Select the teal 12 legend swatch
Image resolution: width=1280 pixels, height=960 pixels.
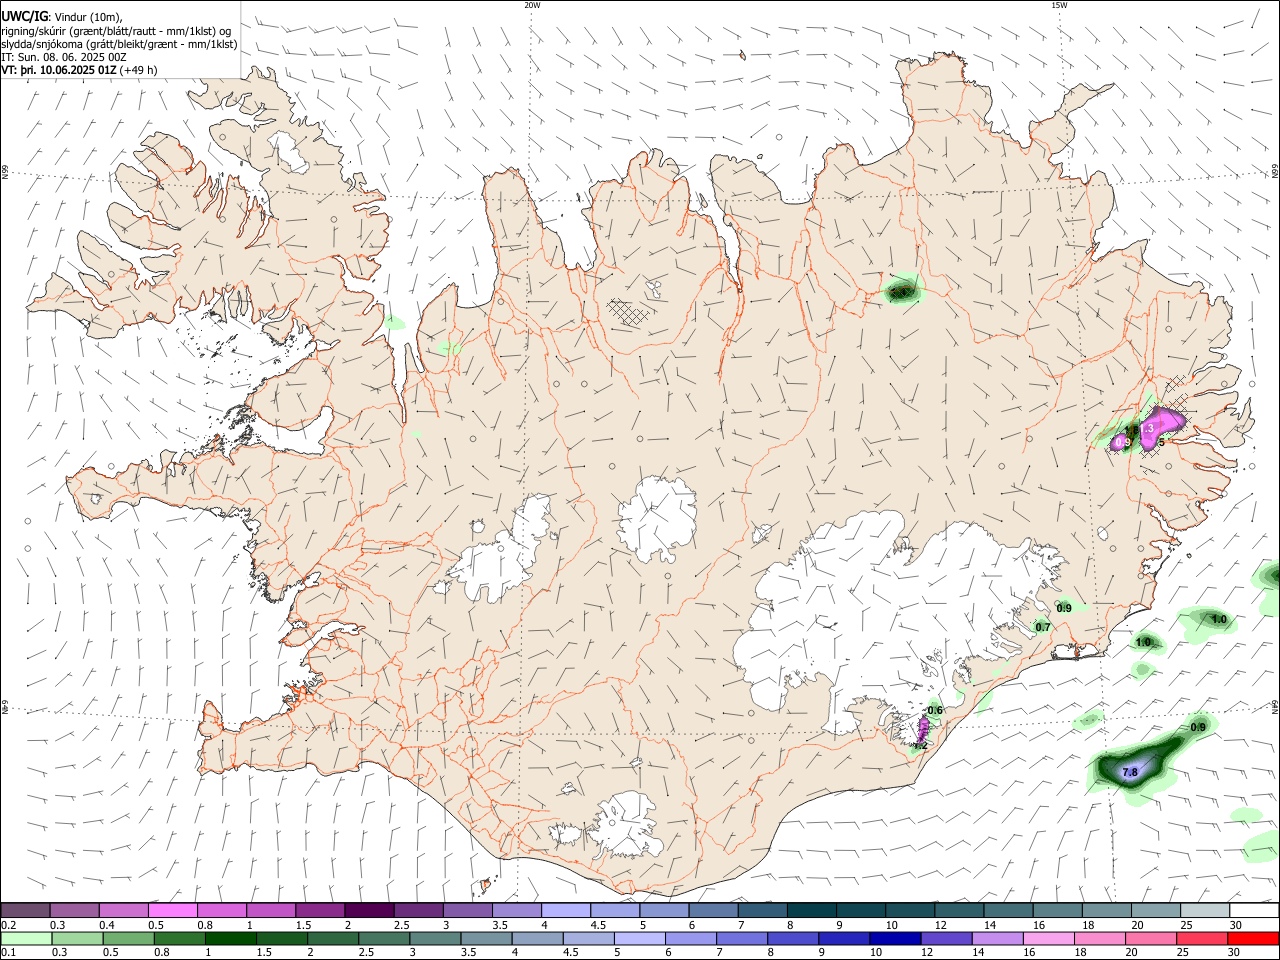click(960, 910)
